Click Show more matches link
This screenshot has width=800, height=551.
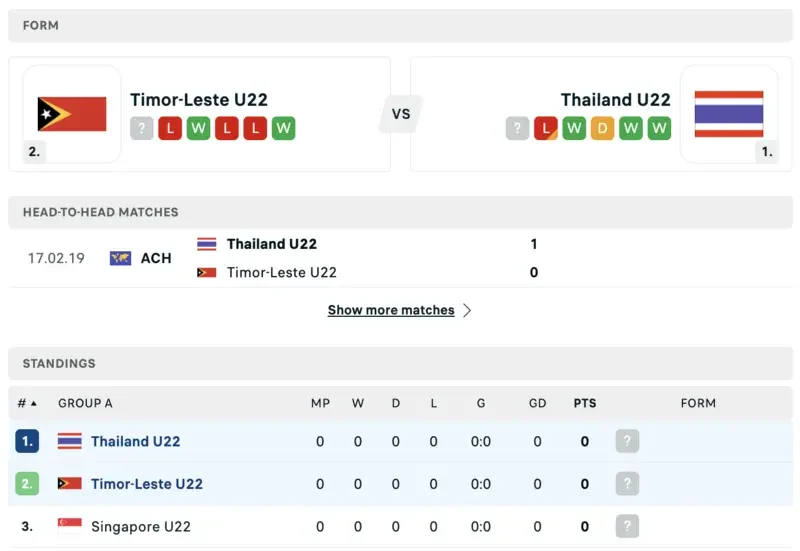point(391,310)
